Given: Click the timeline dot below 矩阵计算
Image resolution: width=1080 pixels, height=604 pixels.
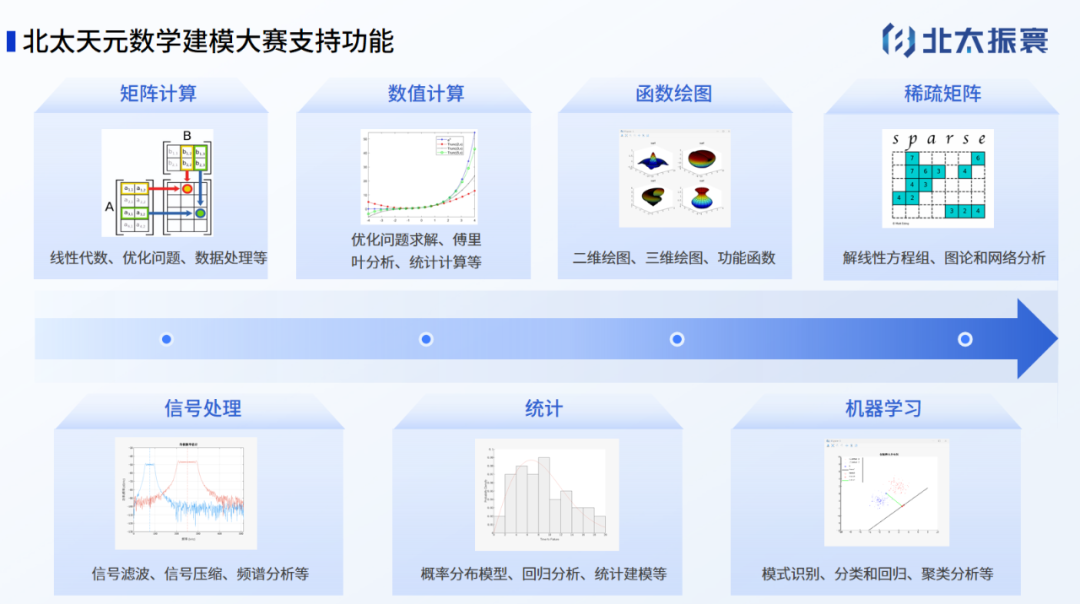Looking at the screenshot, I should point(167,339).
